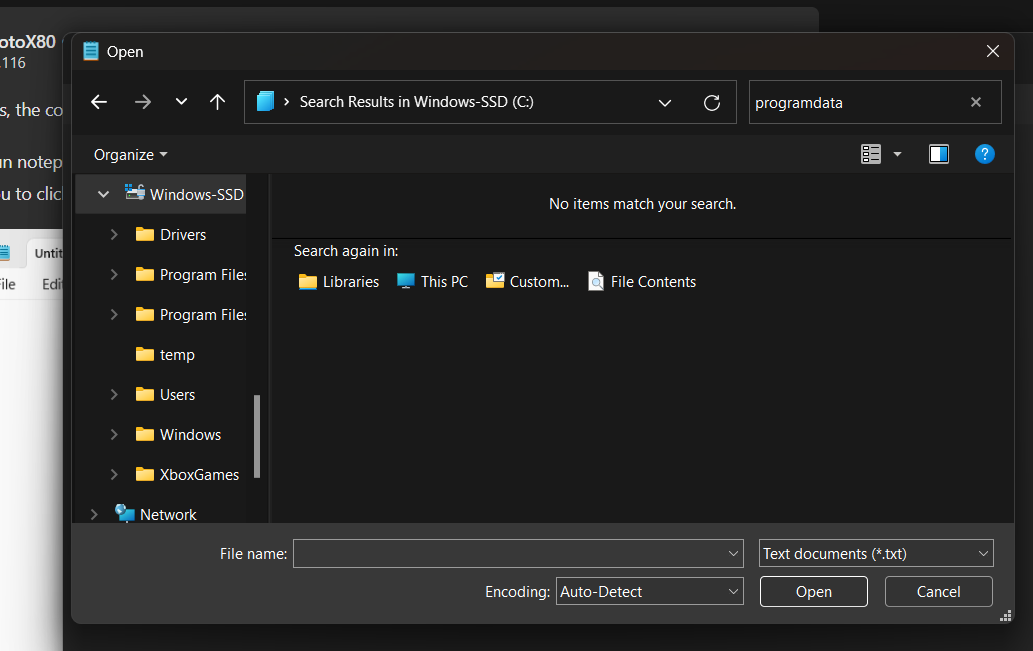Expand the Windows folder node
The width and height of the screenshot is (1033, 651).
(114, 435)
